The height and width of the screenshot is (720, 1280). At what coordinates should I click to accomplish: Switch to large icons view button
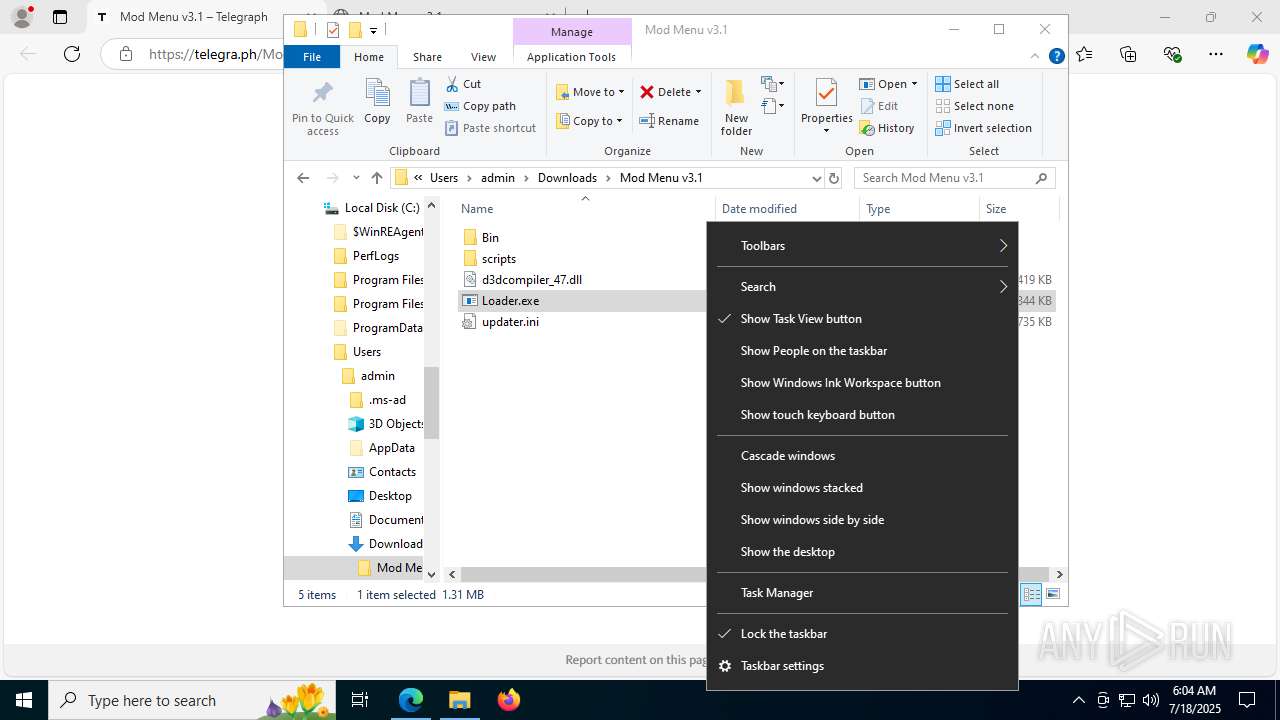[x=1052, y=594]
